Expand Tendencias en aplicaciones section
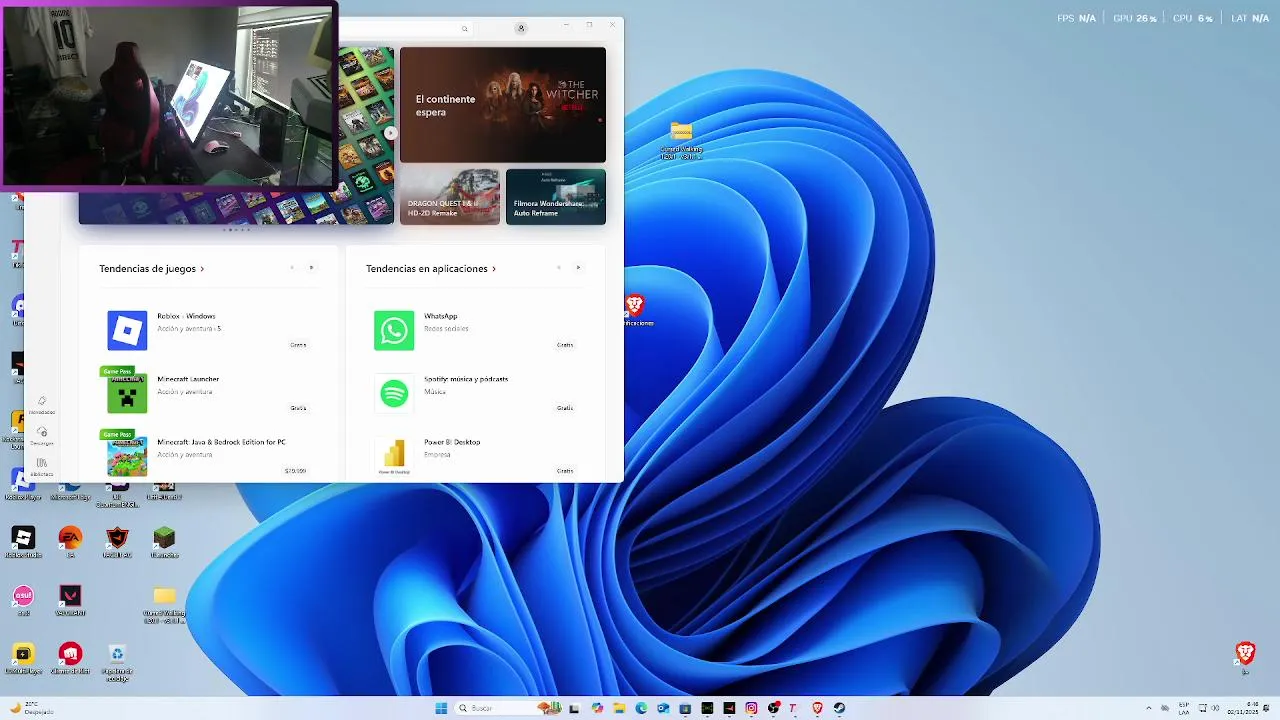This screenshot has width=1280, height=720. point(431,269)
